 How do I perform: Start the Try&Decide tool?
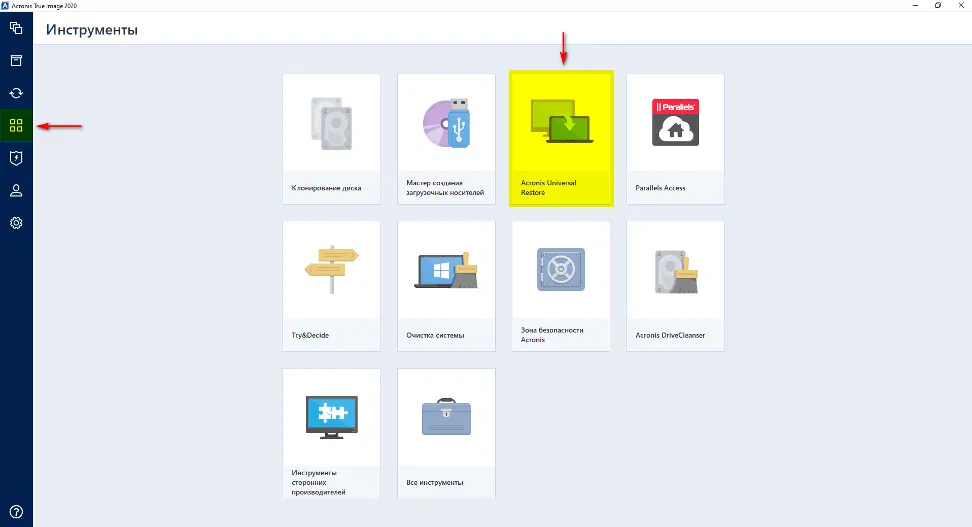(332, 286)
